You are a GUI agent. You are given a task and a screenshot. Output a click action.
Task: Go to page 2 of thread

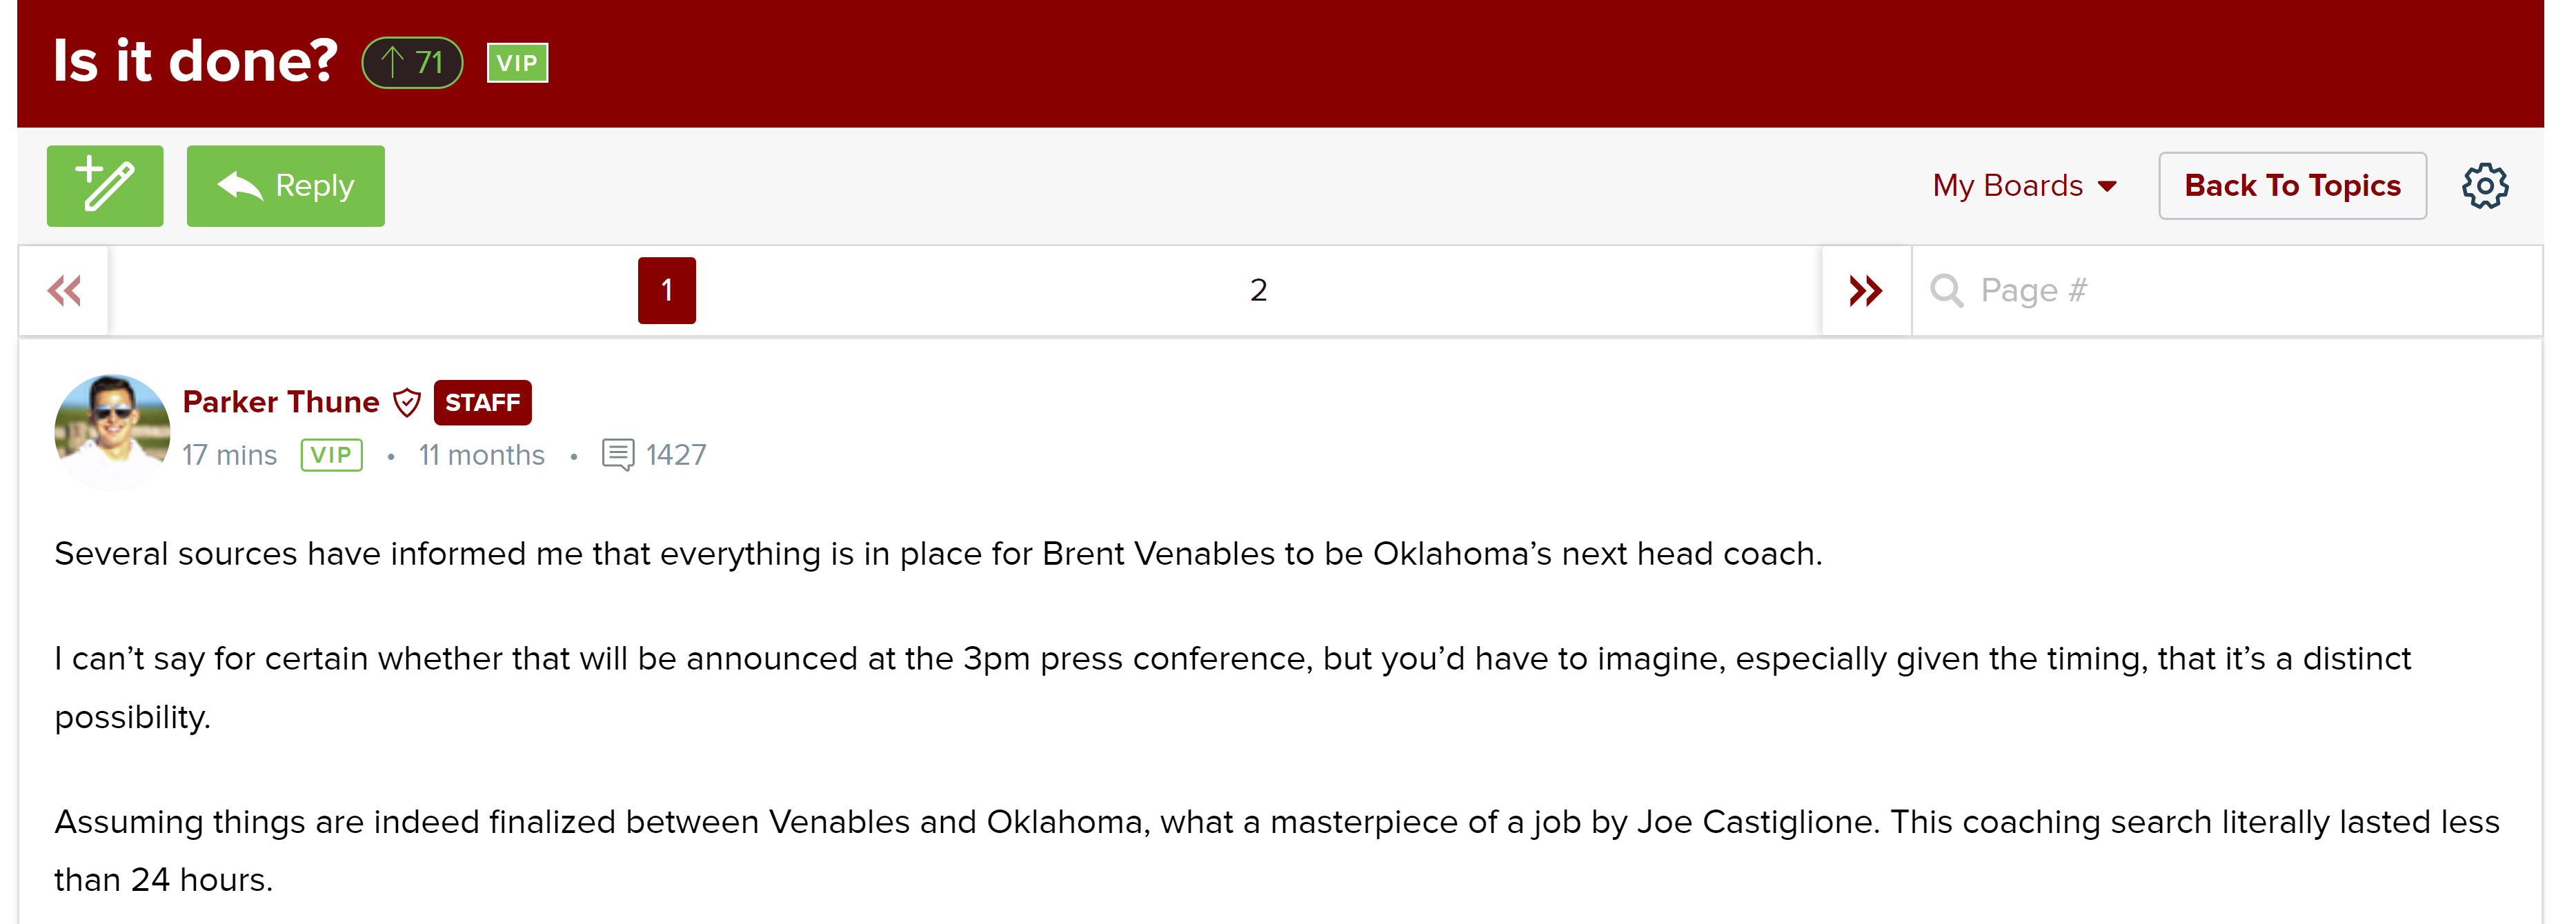[1258, 291]
